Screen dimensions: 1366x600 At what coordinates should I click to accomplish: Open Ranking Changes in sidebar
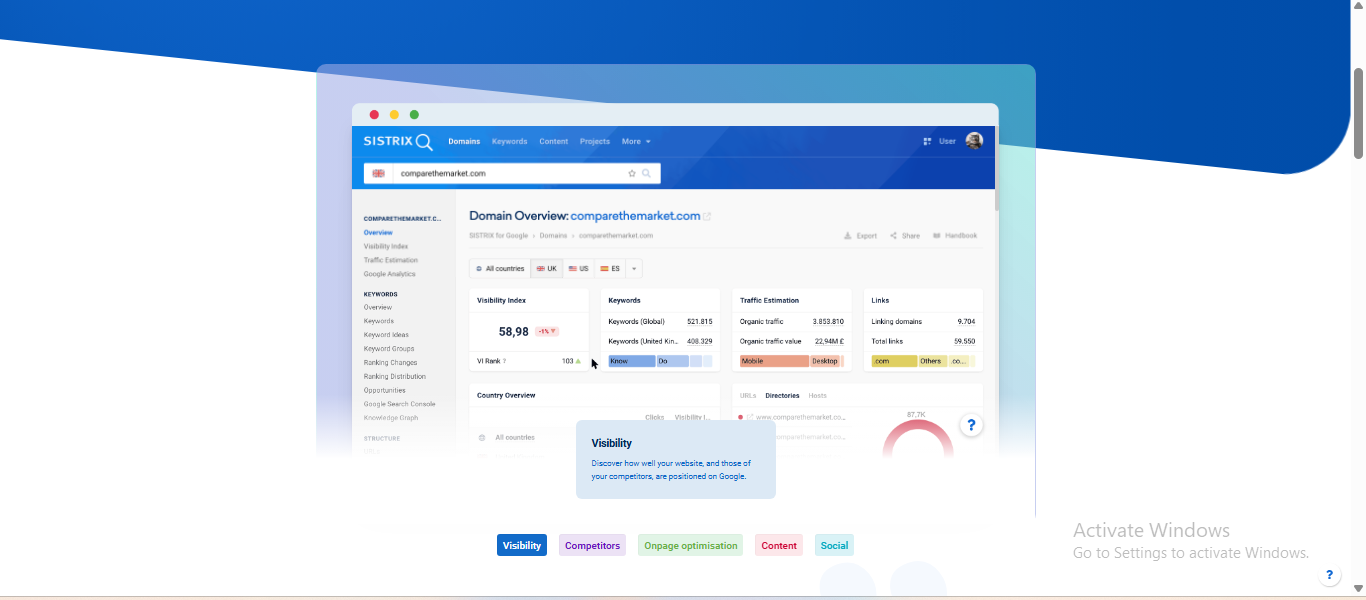click(x=391, y=363)
